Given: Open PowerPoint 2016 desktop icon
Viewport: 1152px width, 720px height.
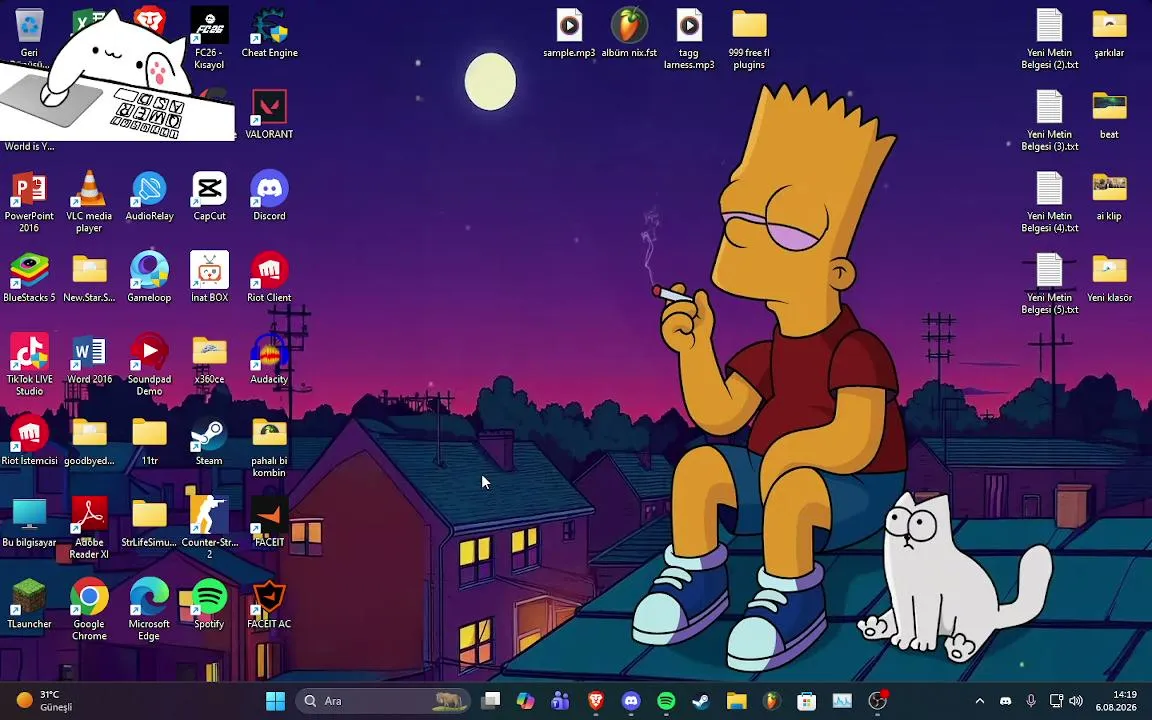Looking at the screenshot, I should tap(29, 202).
